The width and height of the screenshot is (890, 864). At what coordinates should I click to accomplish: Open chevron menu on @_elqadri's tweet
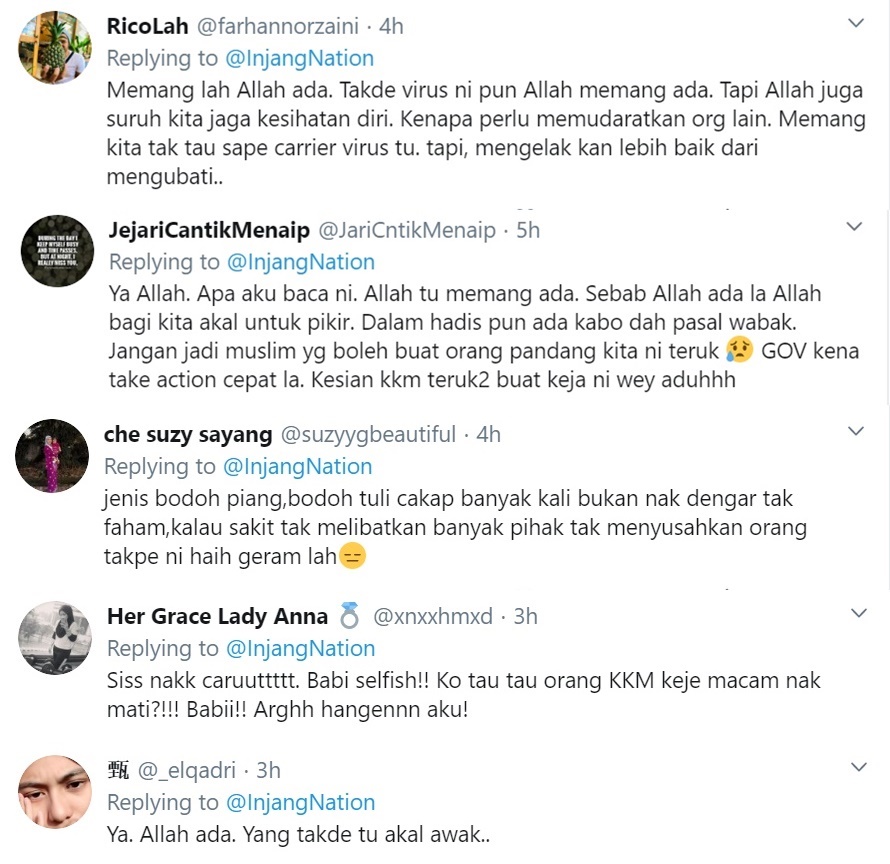(859, 767)
